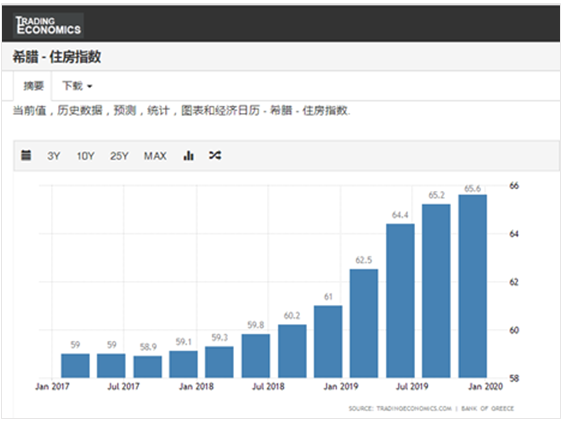Click the first 59 bar near Jan 2017
This screenshot has width=563, height=435.
(75, 366)
